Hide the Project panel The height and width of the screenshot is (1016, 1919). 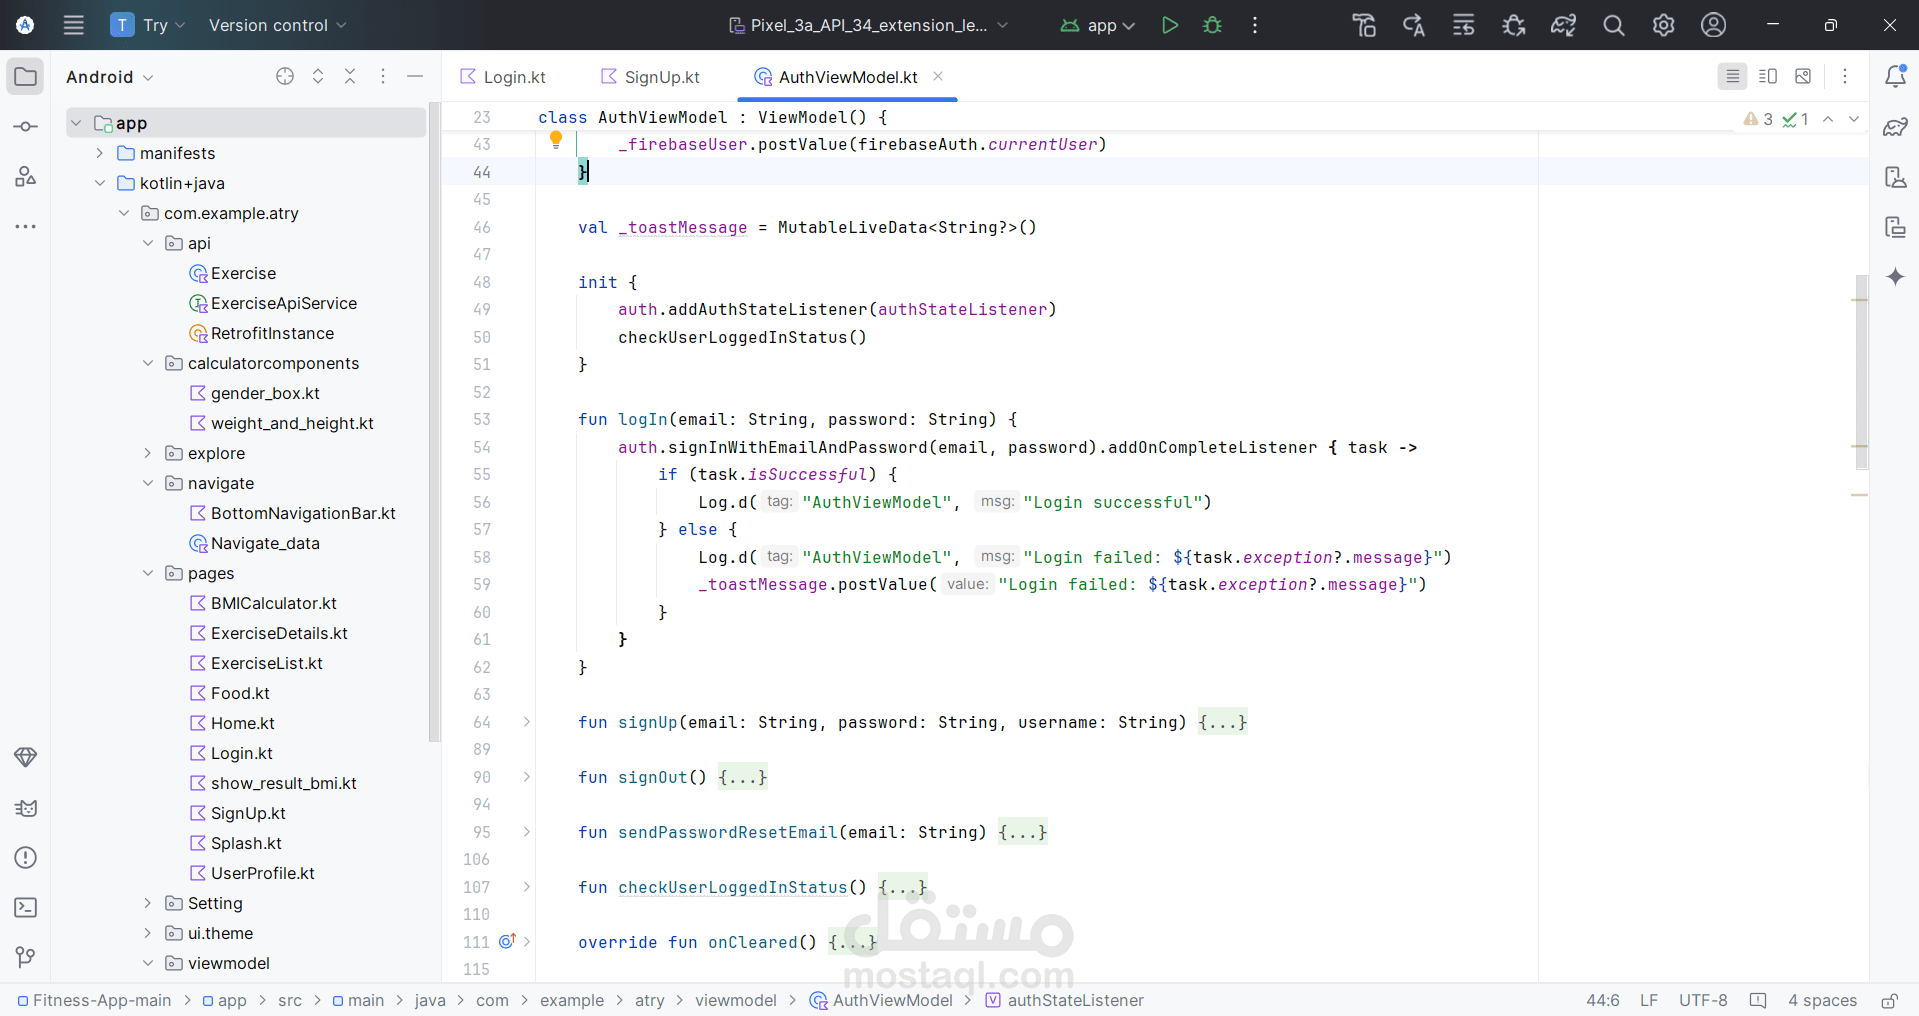(415, 76)
